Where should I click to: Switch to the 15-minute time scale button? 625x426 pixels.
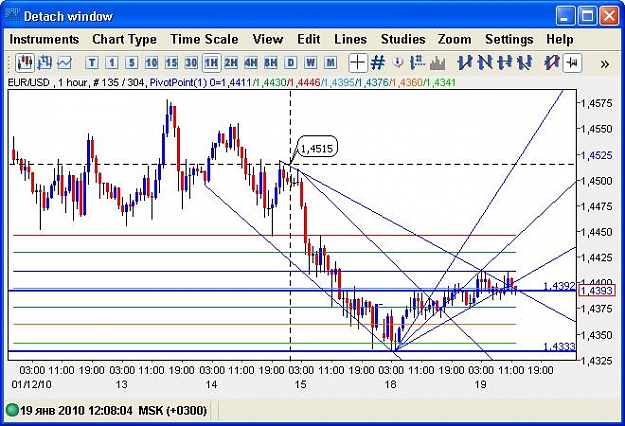point(171,63)
